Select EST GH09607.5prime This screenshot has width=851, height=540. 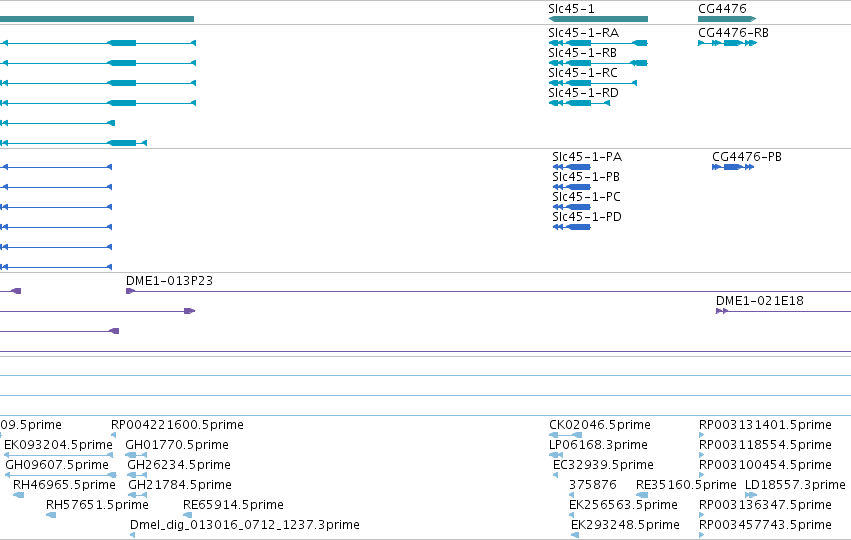click(57, 465)
